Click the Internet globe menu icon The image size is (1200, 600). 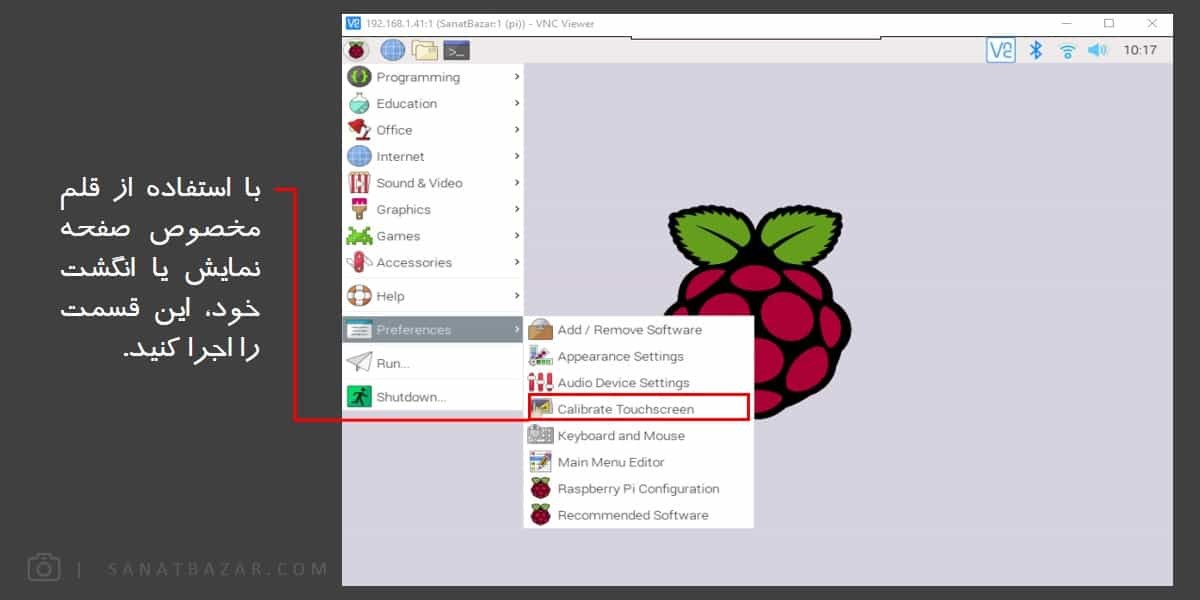[359, 157]
